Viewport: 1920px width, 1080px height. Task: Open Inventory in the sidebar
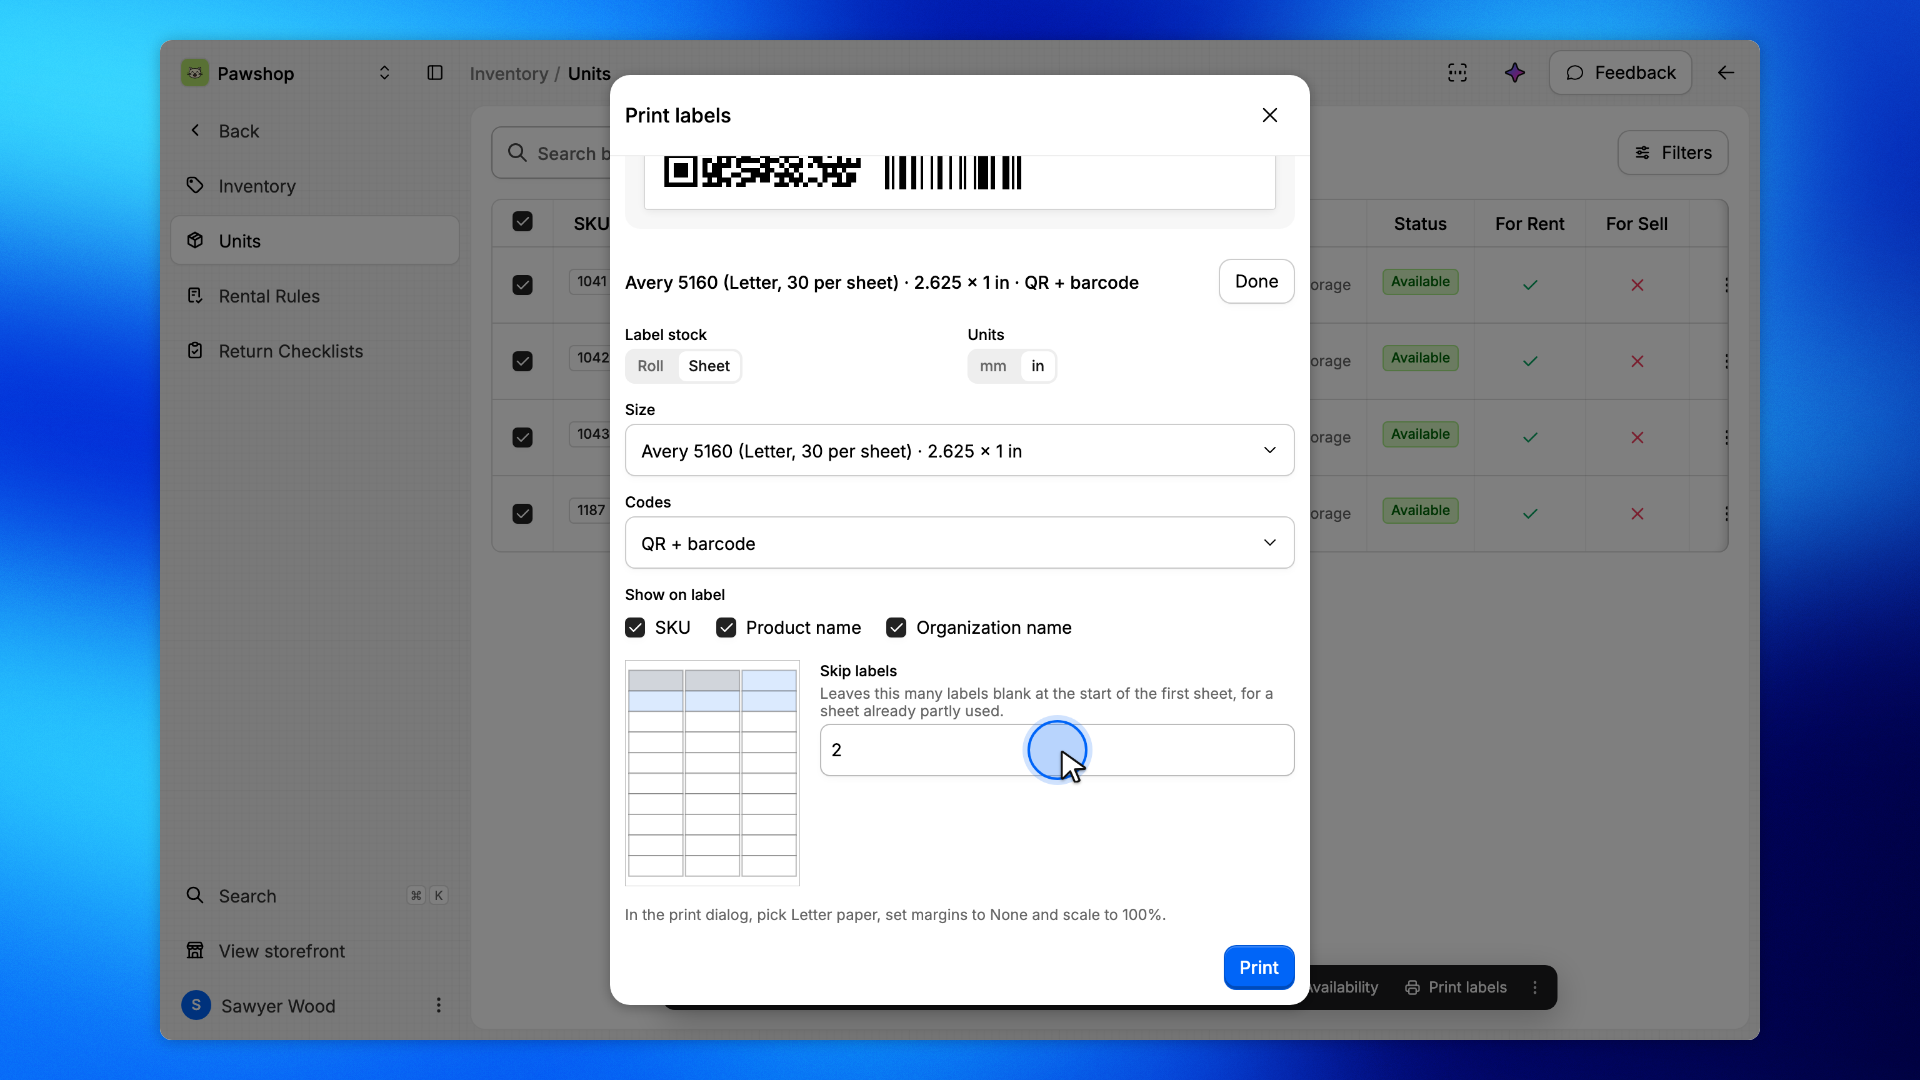point(315,186)
